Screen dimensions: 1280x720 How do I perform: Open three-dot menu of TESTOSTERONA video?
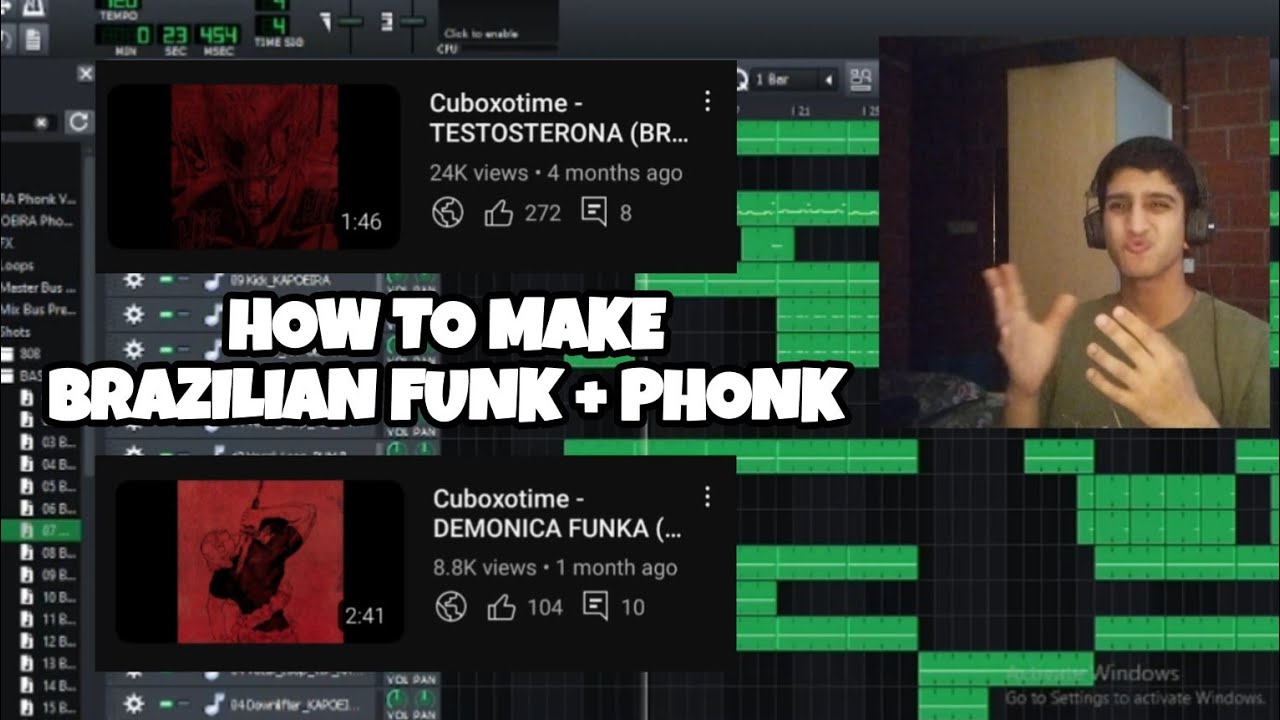707,101
